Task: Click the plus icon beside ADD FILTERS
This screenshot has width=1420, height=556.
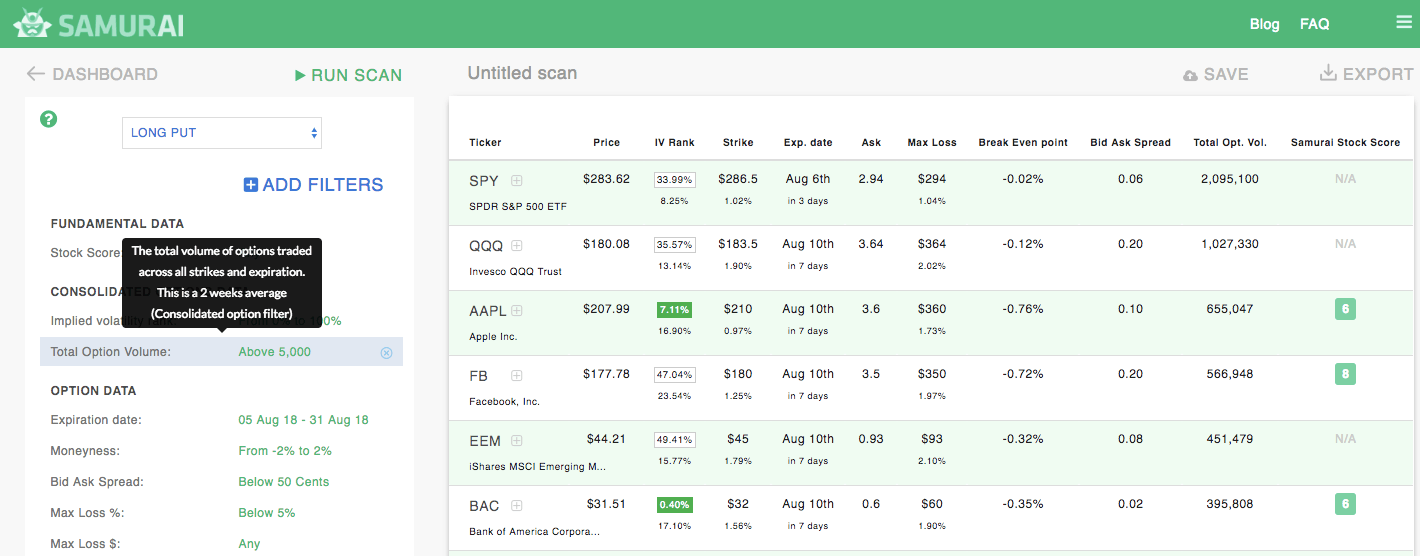Action: 251,185
